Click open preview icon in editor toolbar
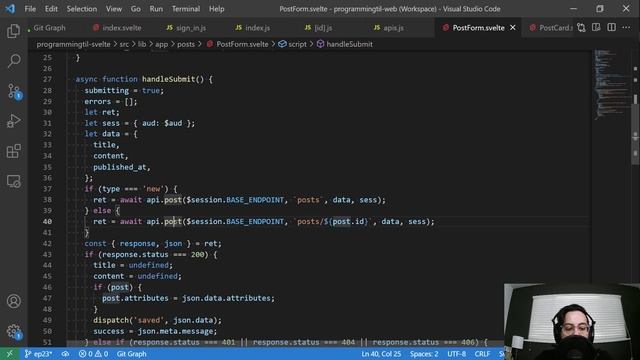 596,28
